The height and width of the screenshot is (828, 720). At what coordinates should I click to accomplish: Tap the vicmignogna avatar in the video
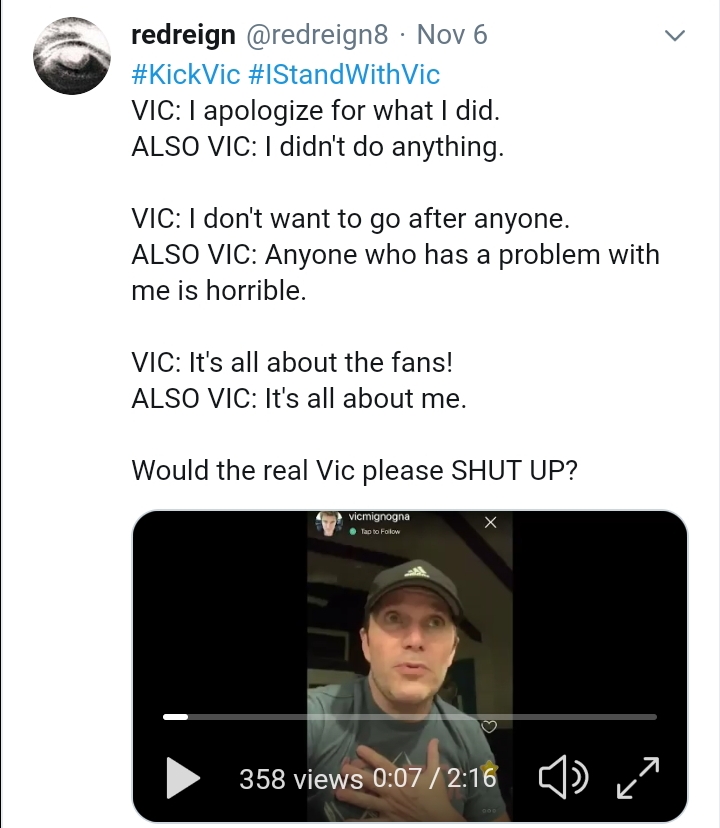(x=329, y=523)
